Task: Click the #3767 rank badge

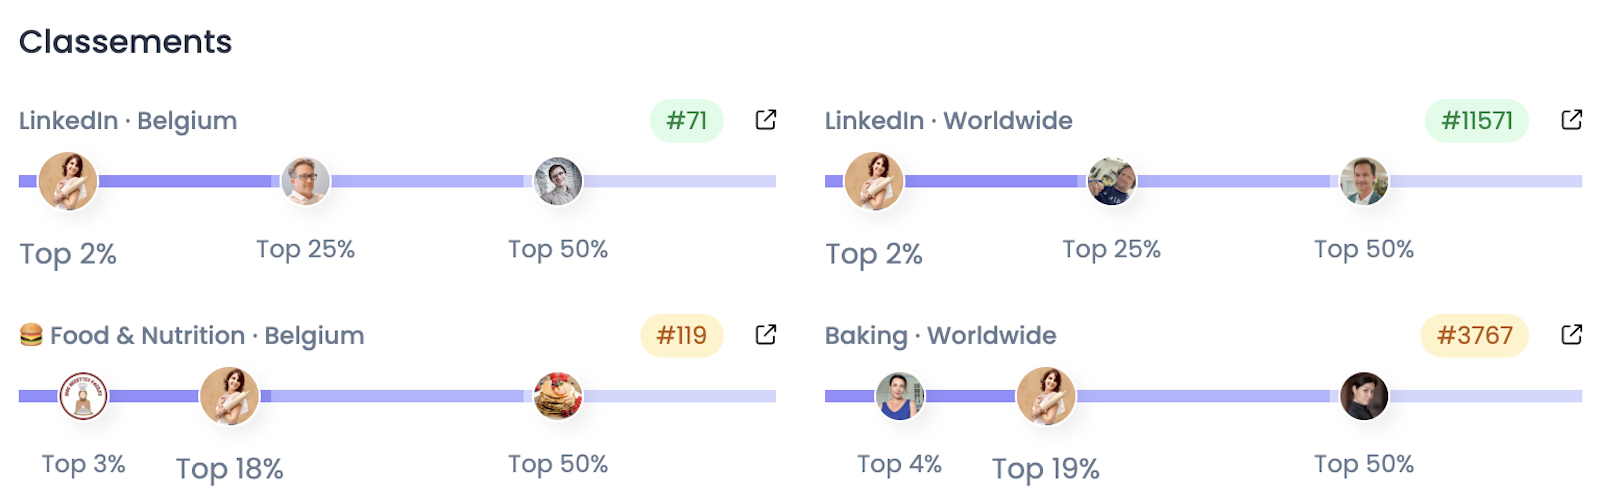Action: [1474, 336]
